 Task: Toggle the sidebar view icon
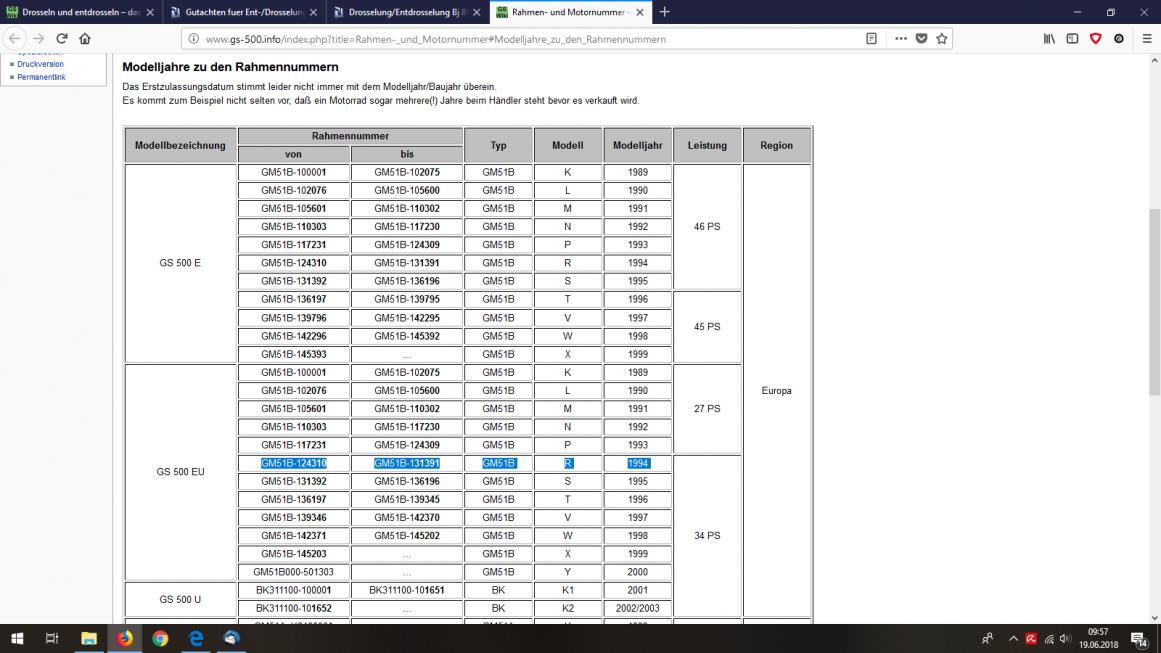coord(1072,38)
